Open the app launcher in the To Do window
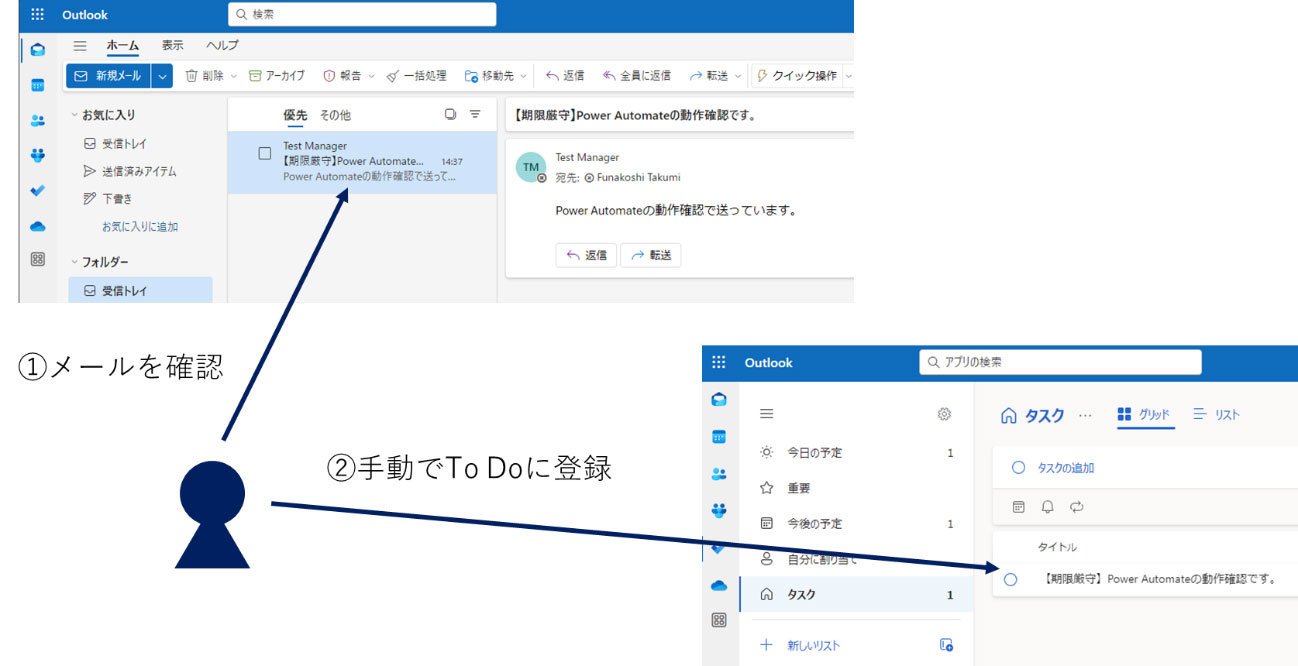 718,363
